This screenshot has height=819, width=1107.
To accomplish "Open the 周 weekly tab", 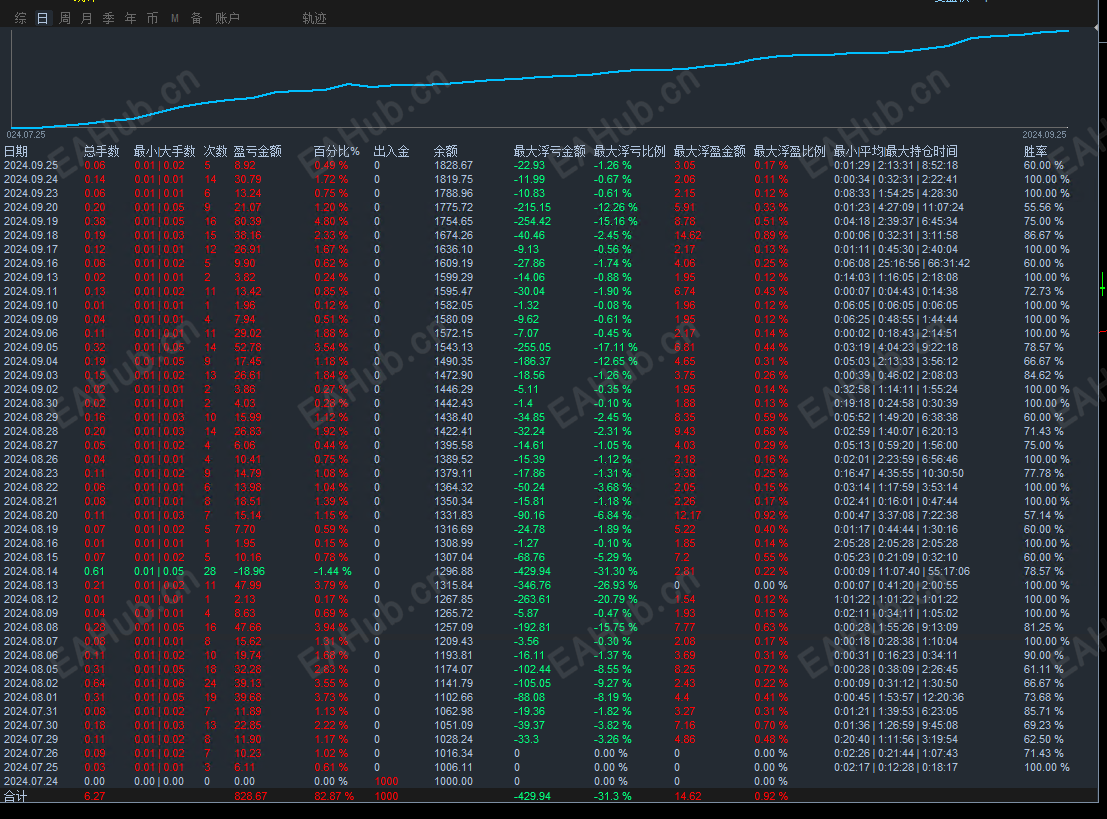I will 65,18.
